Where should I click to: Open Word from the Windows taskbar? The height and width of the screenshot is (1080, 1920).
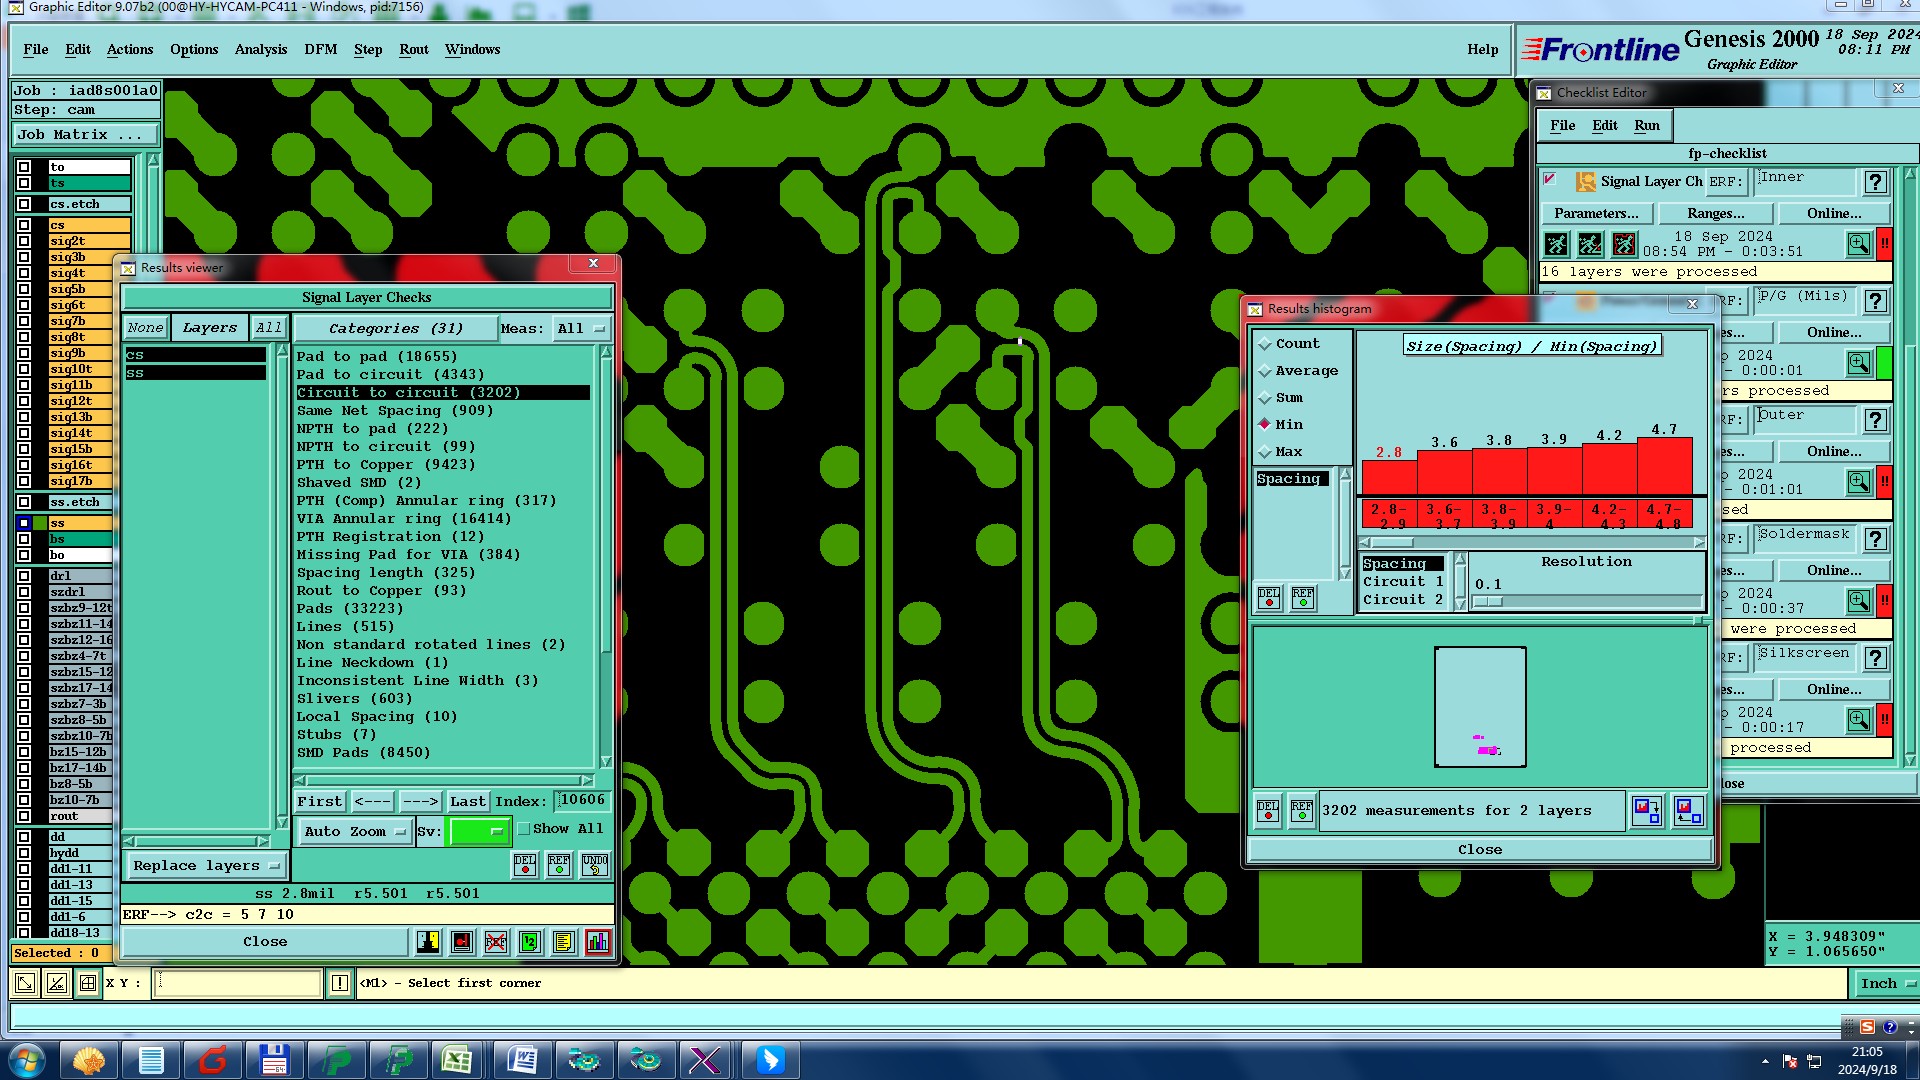click(521, 1060)
